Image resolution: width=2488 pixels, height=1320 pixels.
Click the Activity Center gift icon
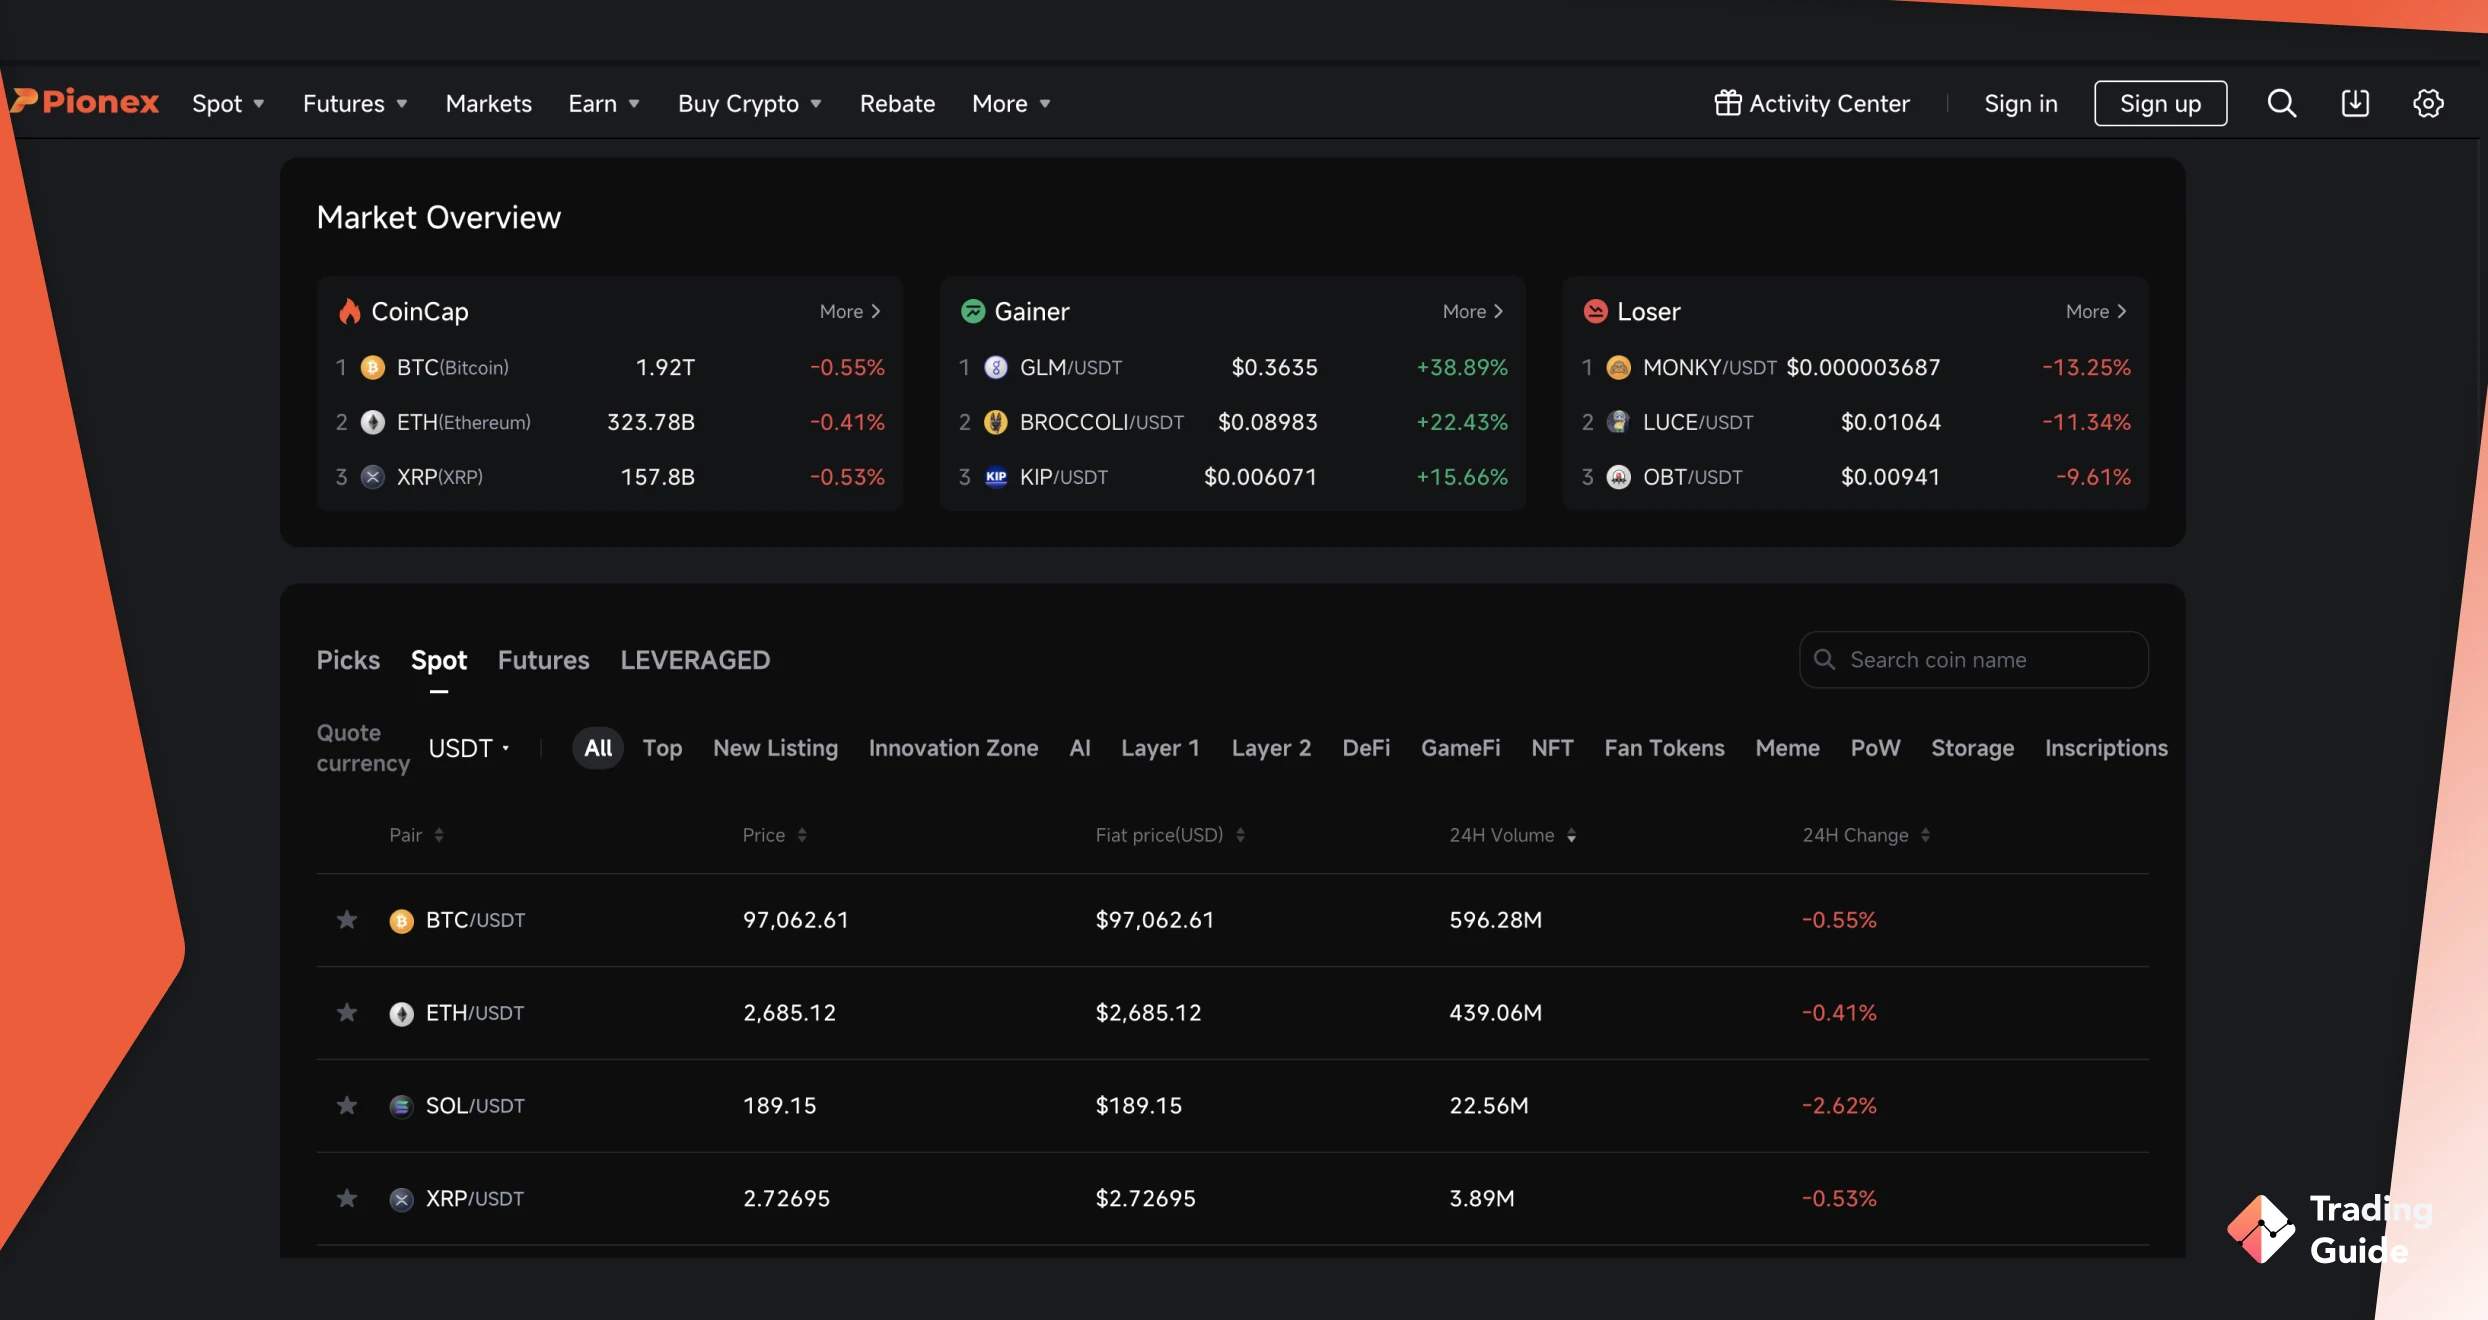point(1727,103)
